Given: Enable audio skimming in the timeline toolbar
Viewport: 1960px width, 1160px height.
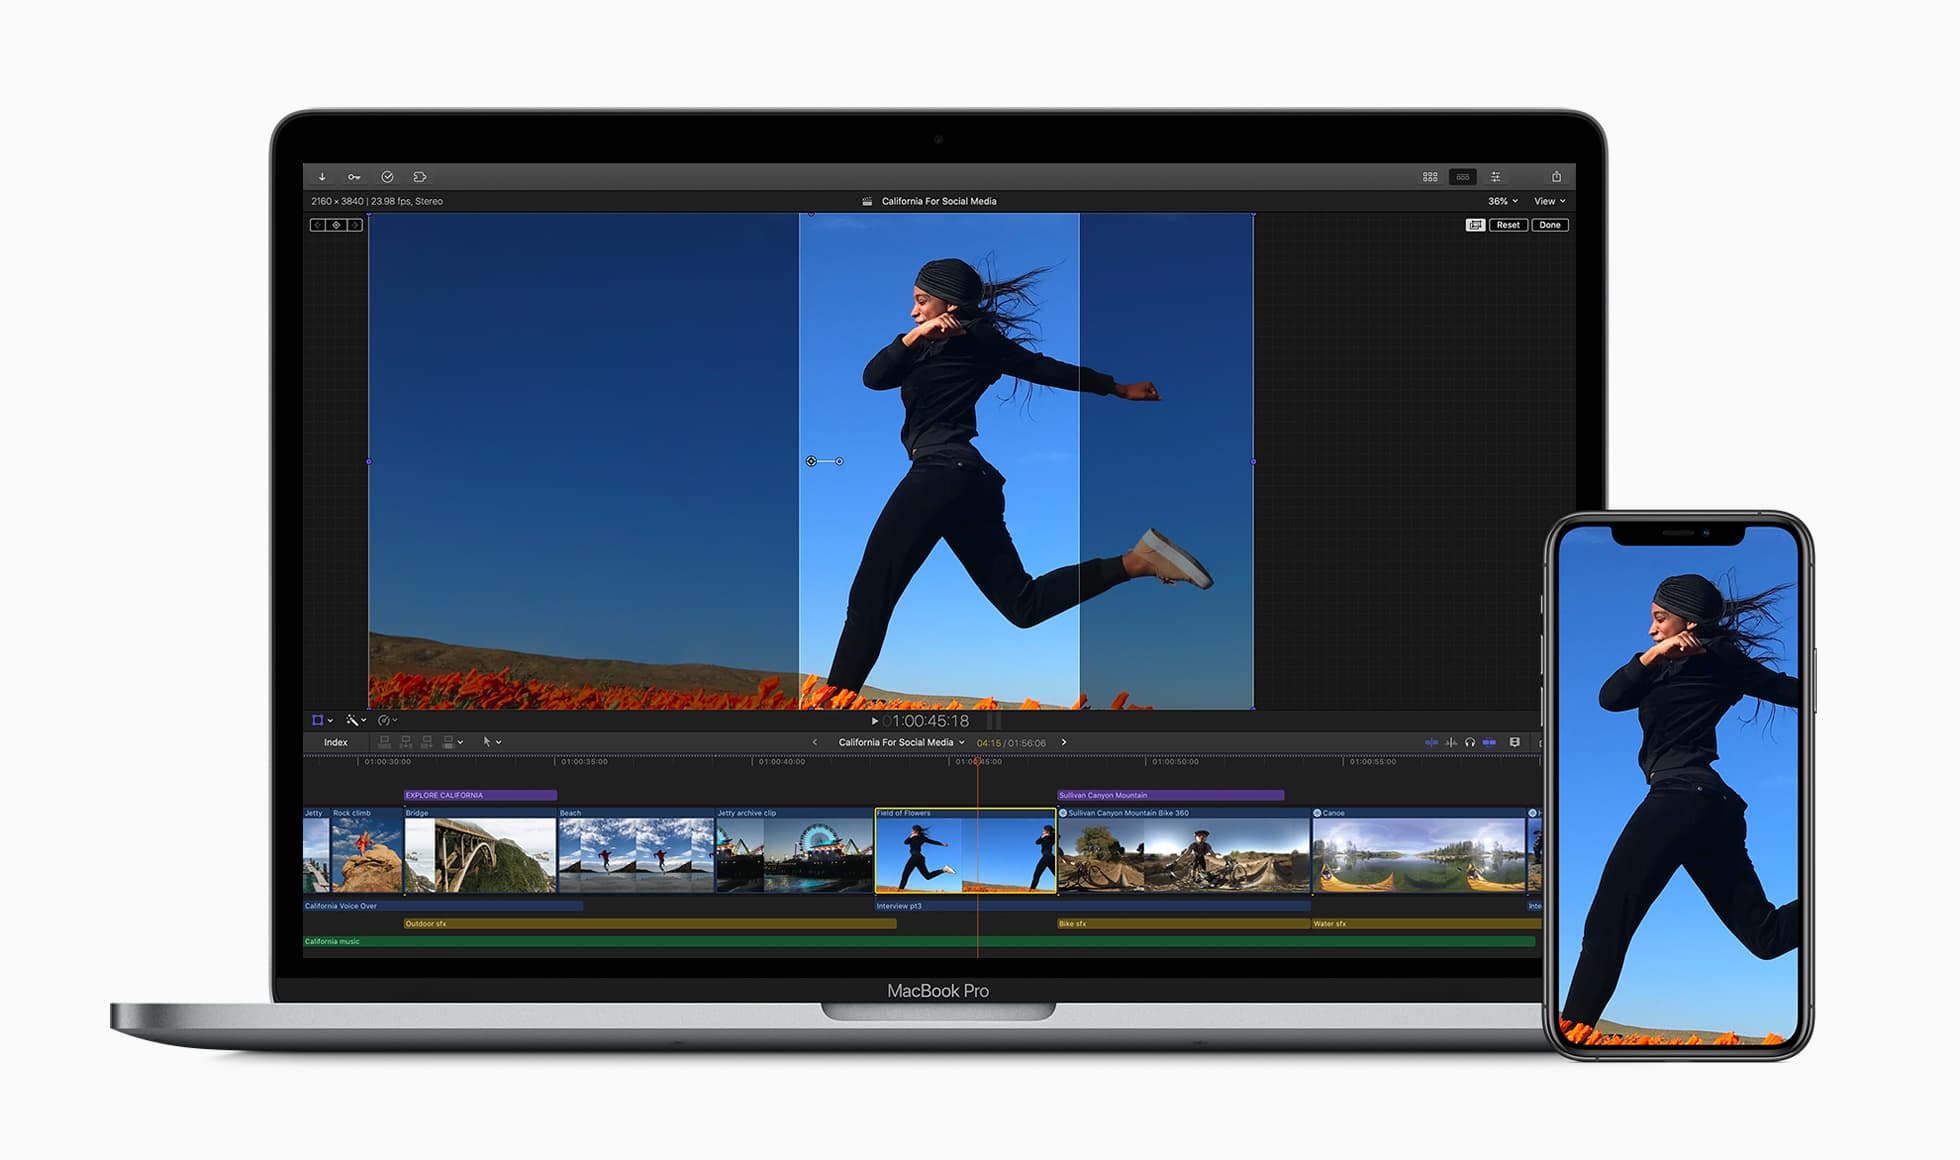Looking at the screenshot, I should (x=1450, y=742).
